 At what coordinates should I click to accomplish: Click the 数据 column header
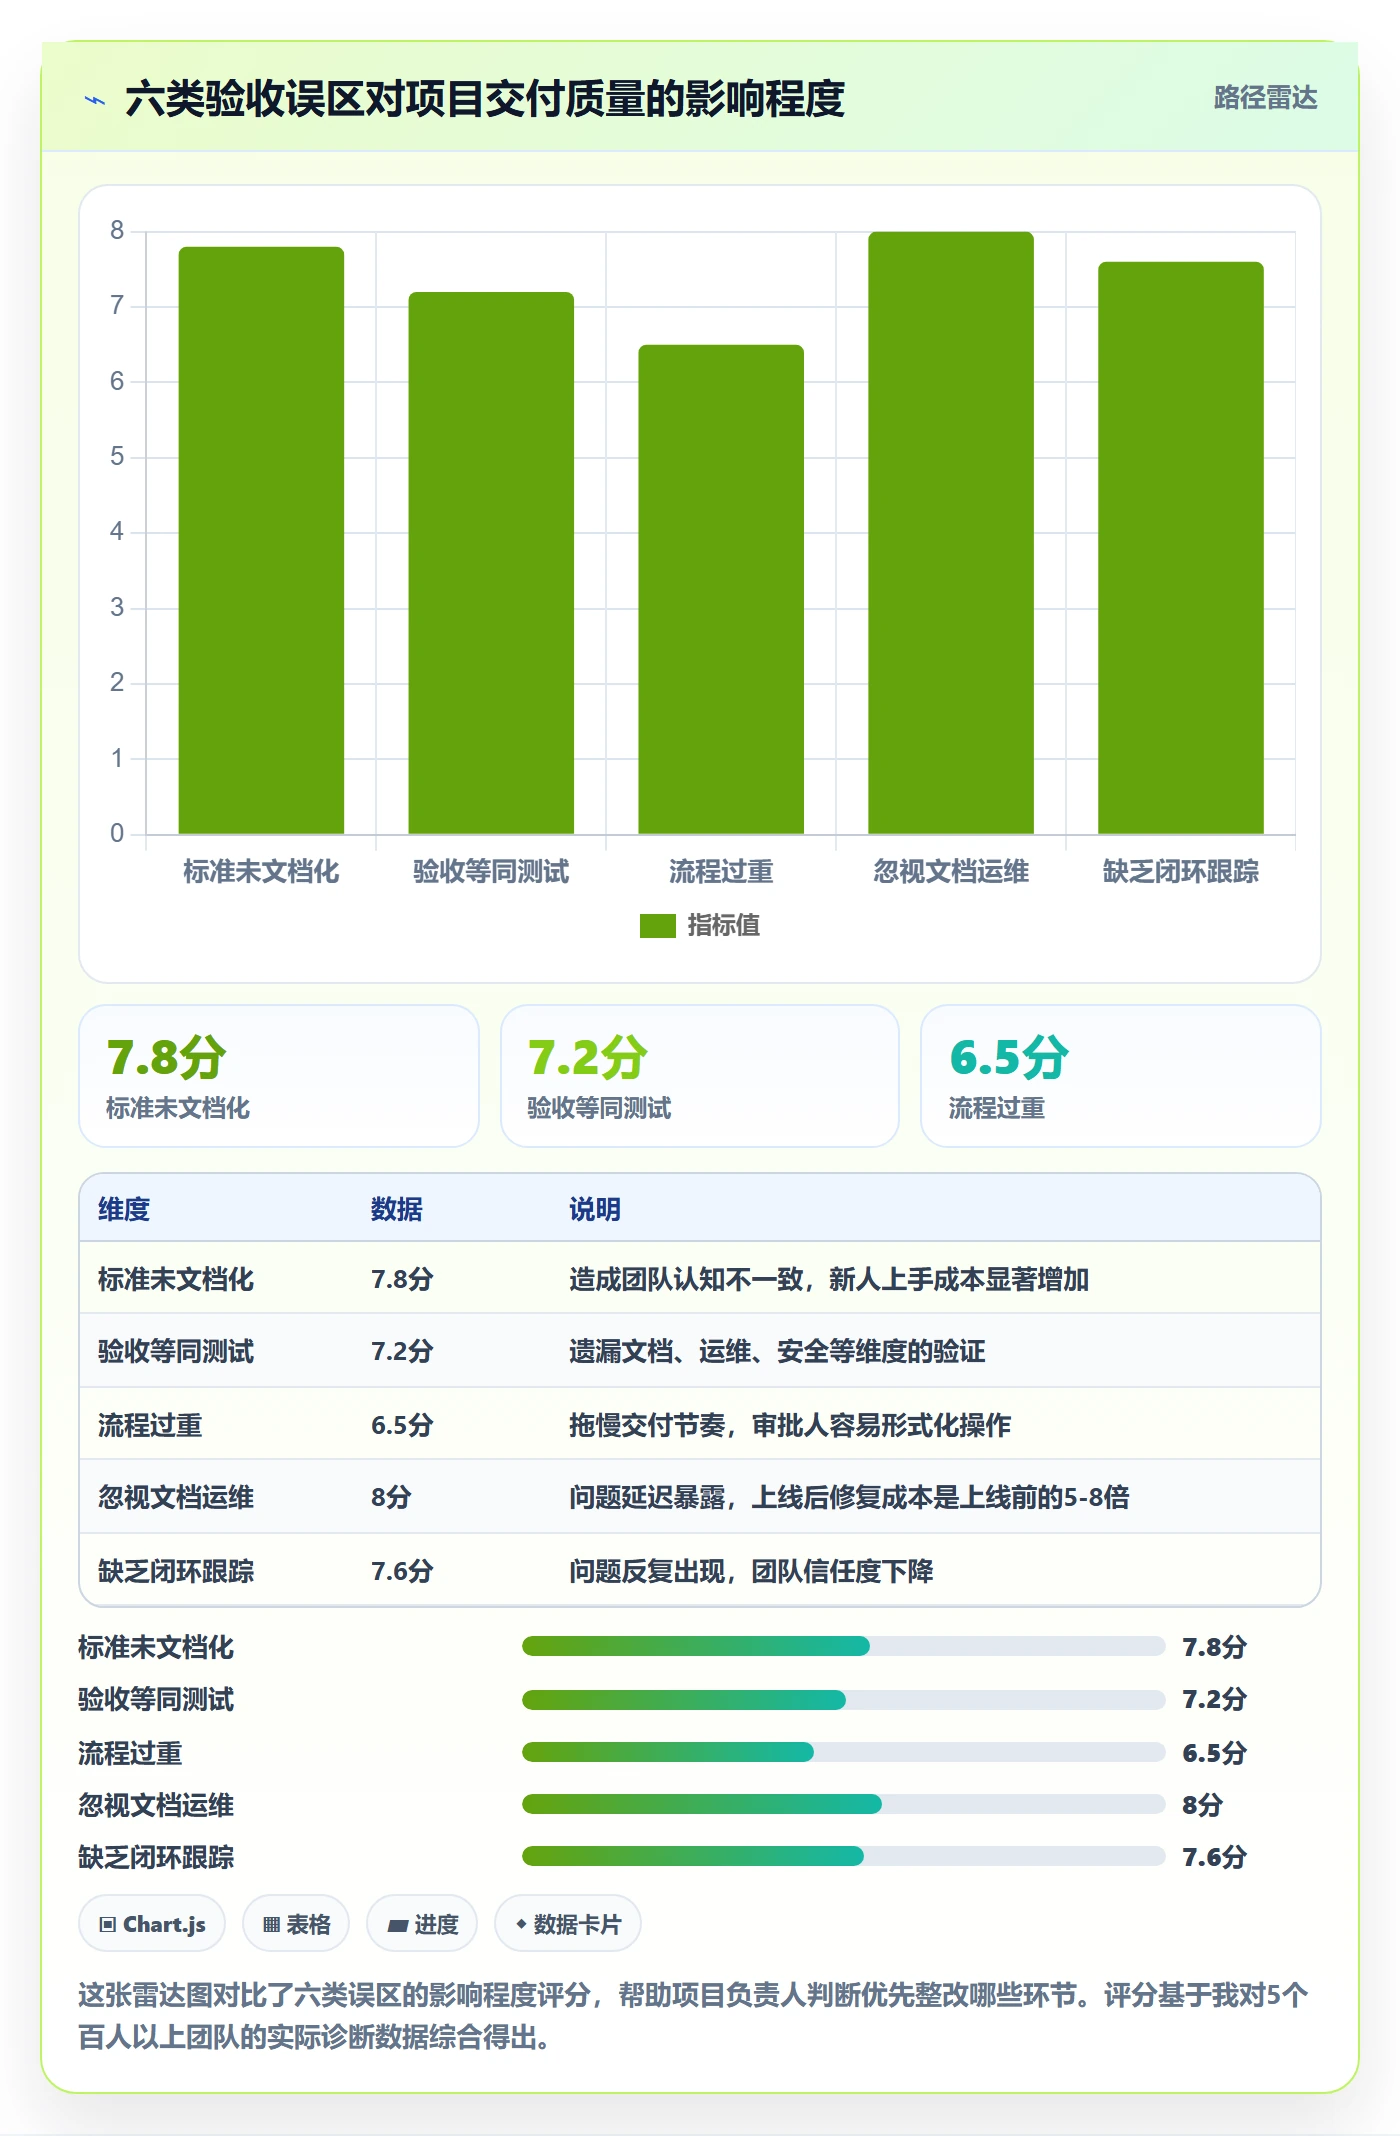(x=397, y=1209)
